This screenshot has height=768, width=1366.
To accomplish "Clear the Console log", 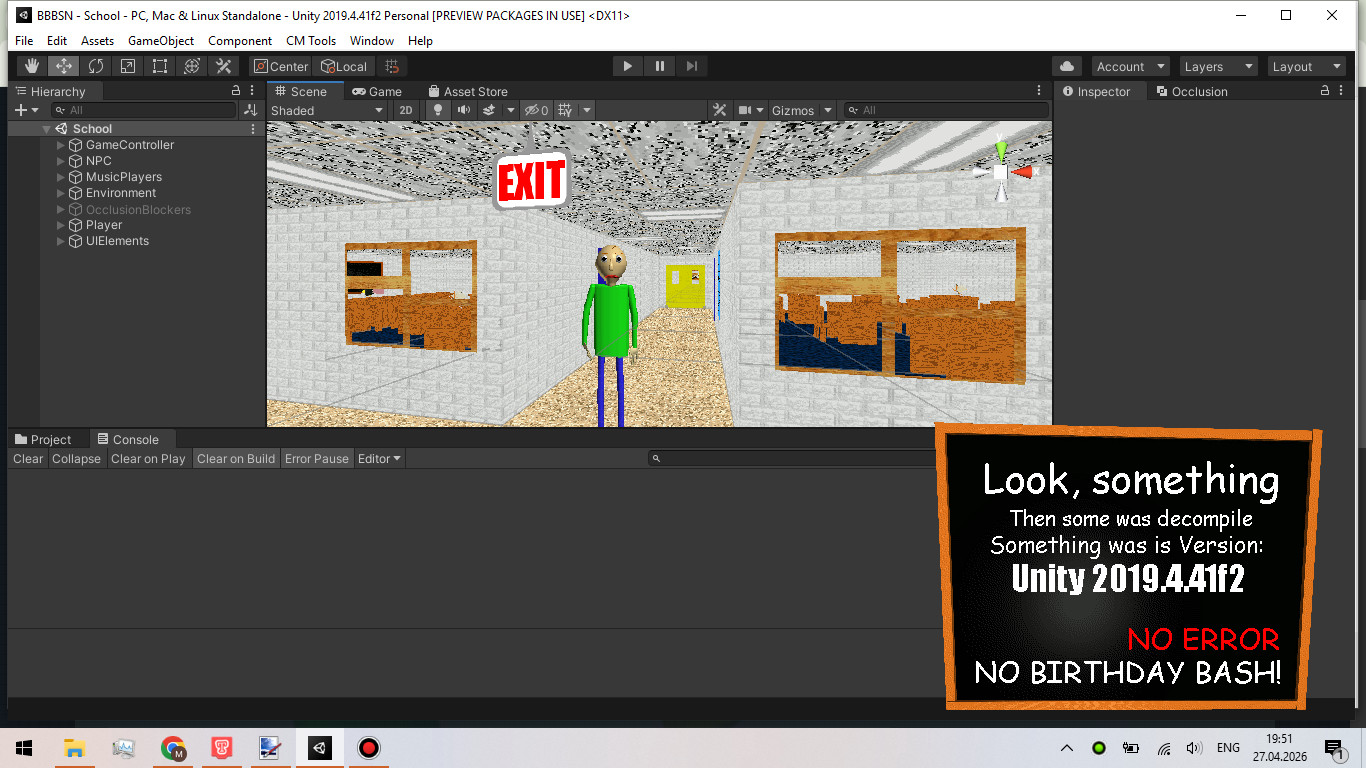I will click(28, 459).
